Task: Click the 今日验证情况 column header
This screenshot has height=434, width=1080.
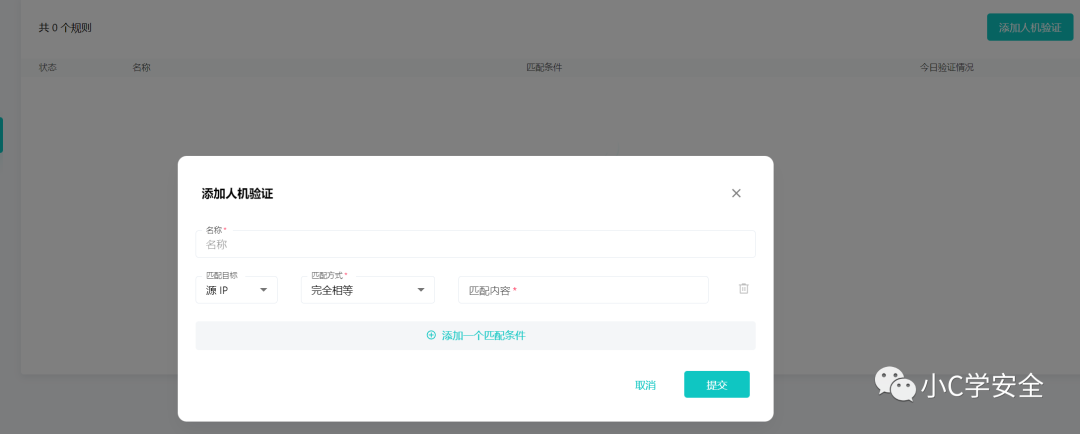Action: tap(947, 68)
